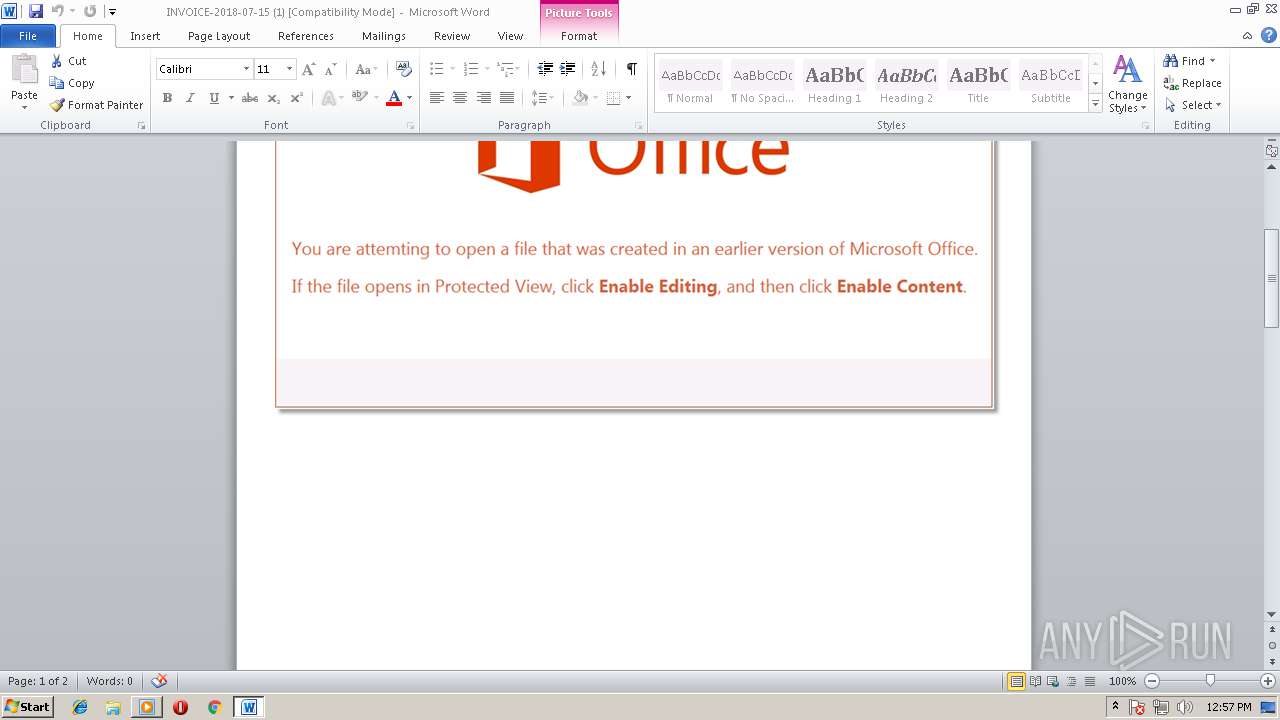Open the font color dropdown arrow
Image resolution: width=1280 pixels, height=720 pixels.
tap(410, 98)
